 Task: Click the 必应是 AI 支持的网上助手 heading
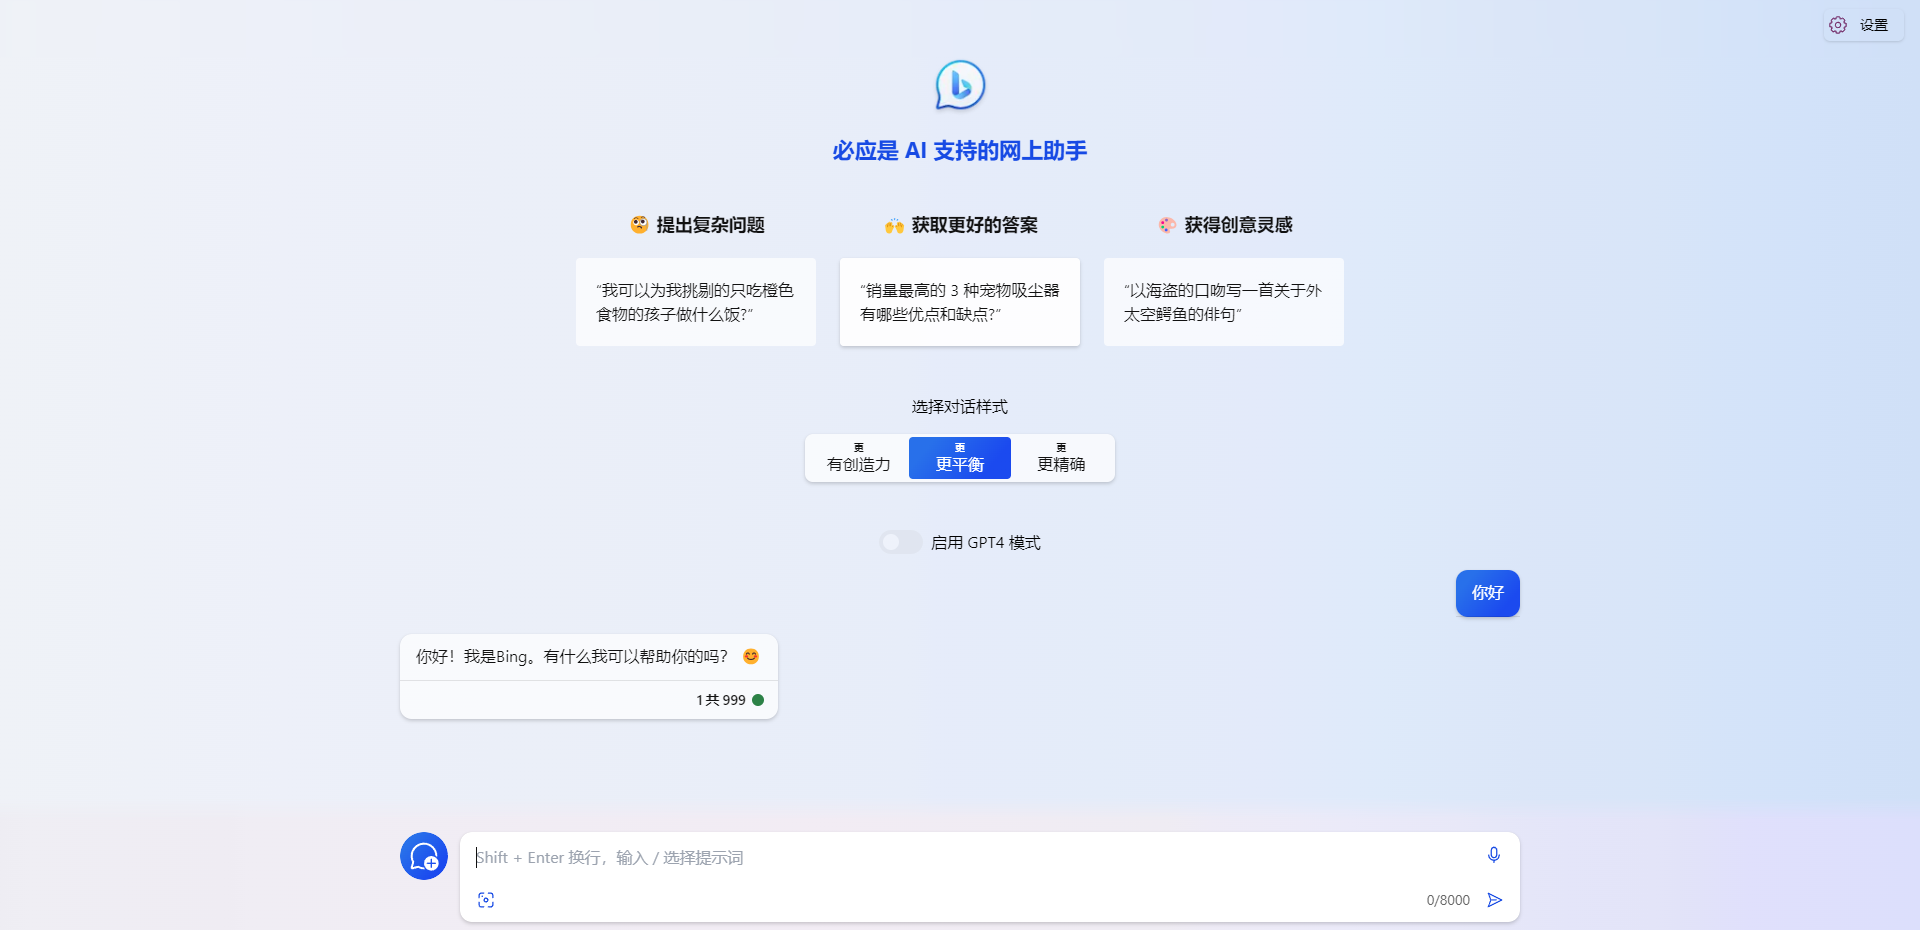tap(960, 151)
